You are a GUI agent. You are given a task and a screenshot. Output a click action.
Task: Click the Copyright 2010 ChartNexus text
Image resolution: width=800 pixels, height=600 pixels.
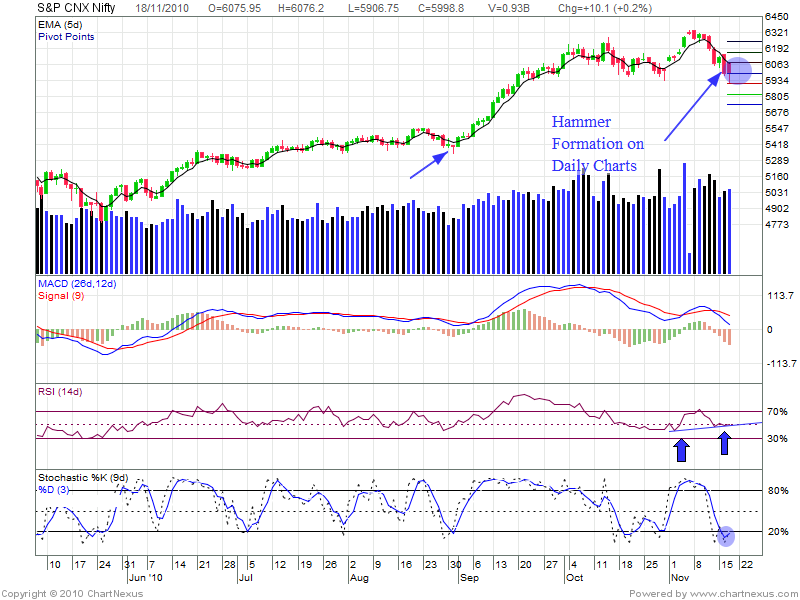pos(72,593)
